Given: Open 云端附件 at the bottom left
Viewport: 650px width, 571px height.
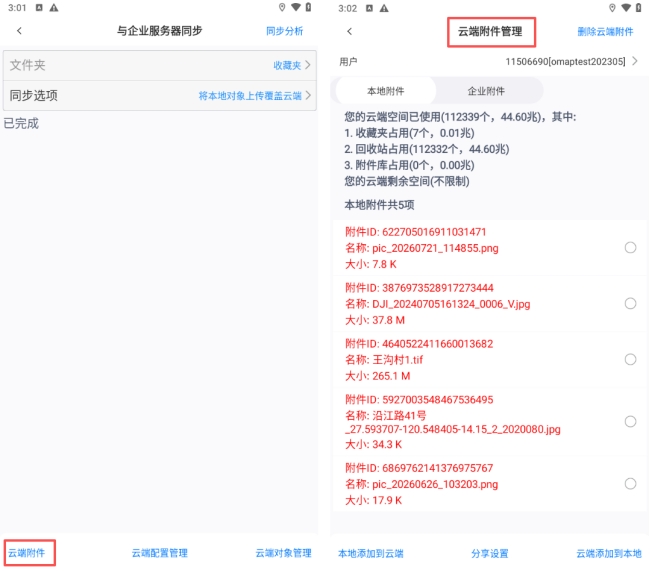Looking at the screenshot, I should click(x=27, y=553).
